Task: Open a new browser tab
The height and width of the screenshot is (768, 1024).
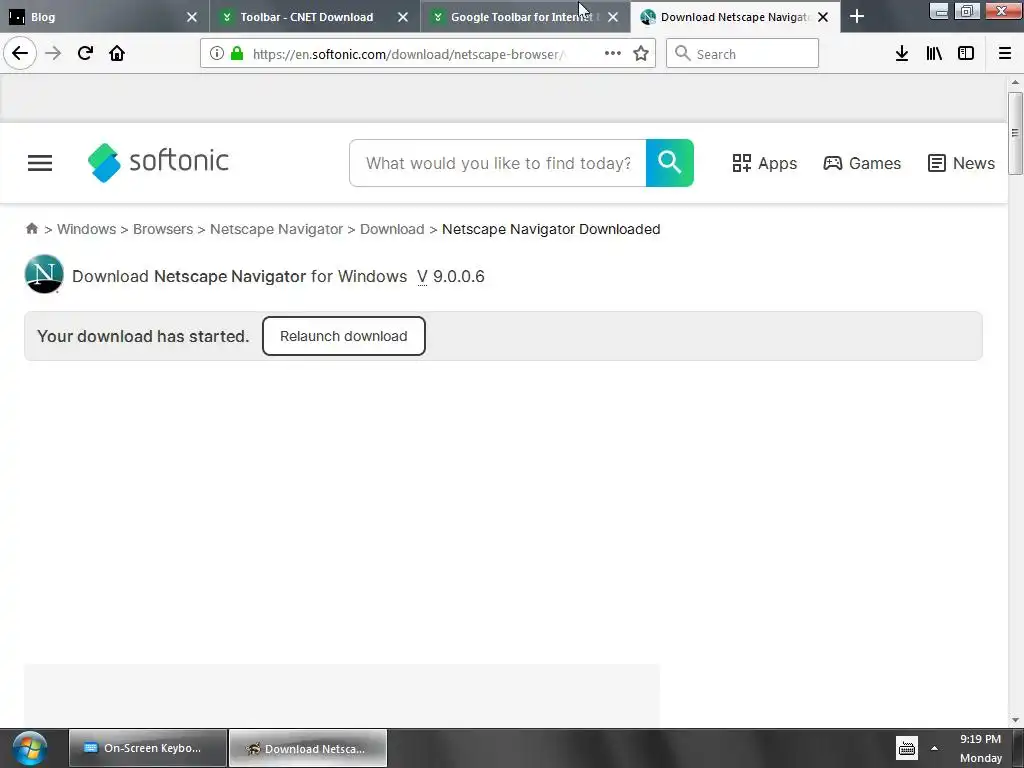Action: pyautogui.click(x=857, y=17)
